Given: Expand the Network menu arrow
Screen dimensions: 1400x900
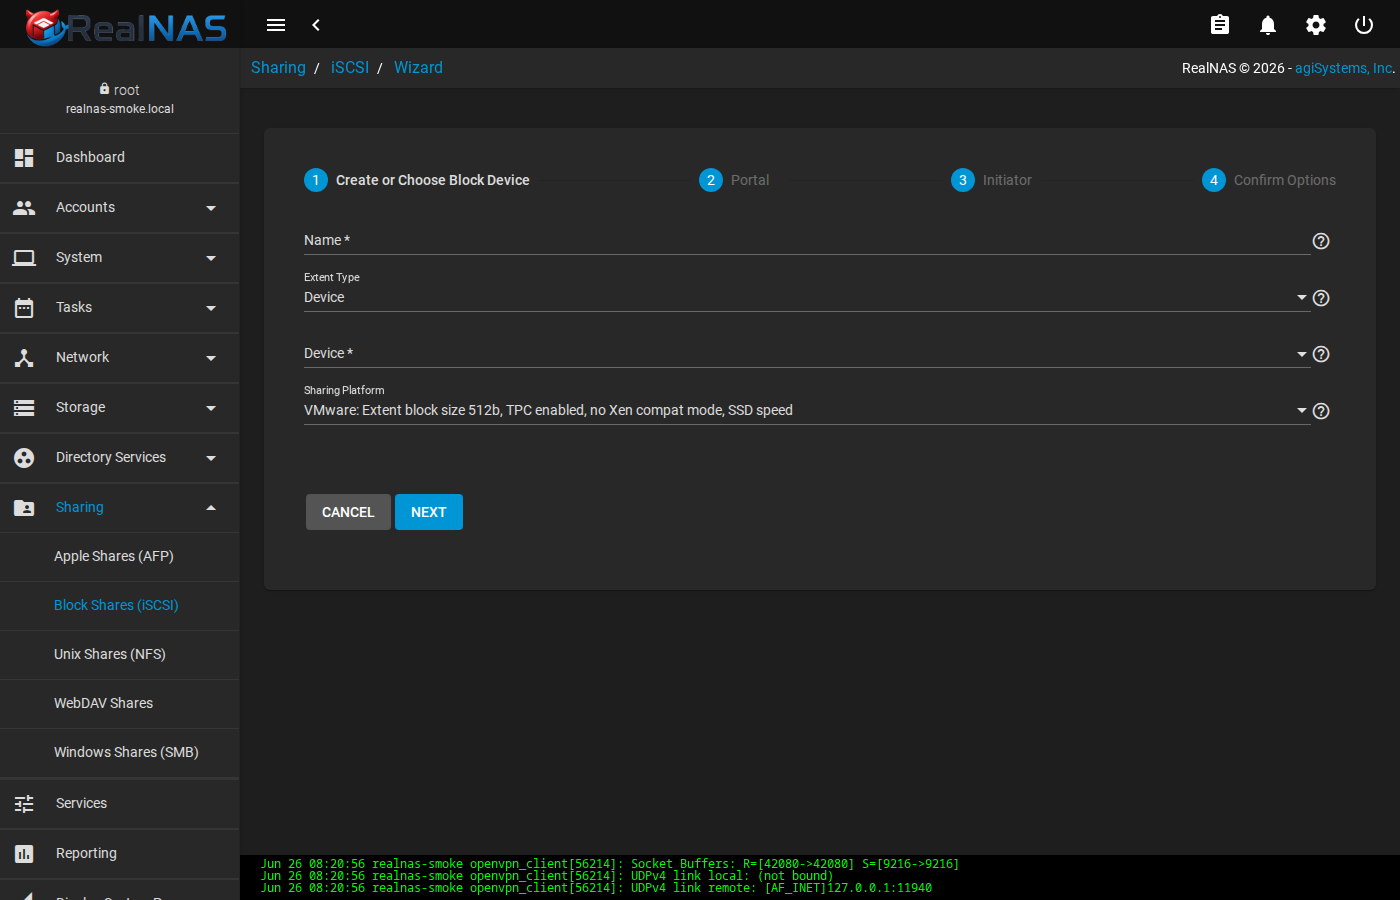Looking at the screenshot, I should point(211,358).
